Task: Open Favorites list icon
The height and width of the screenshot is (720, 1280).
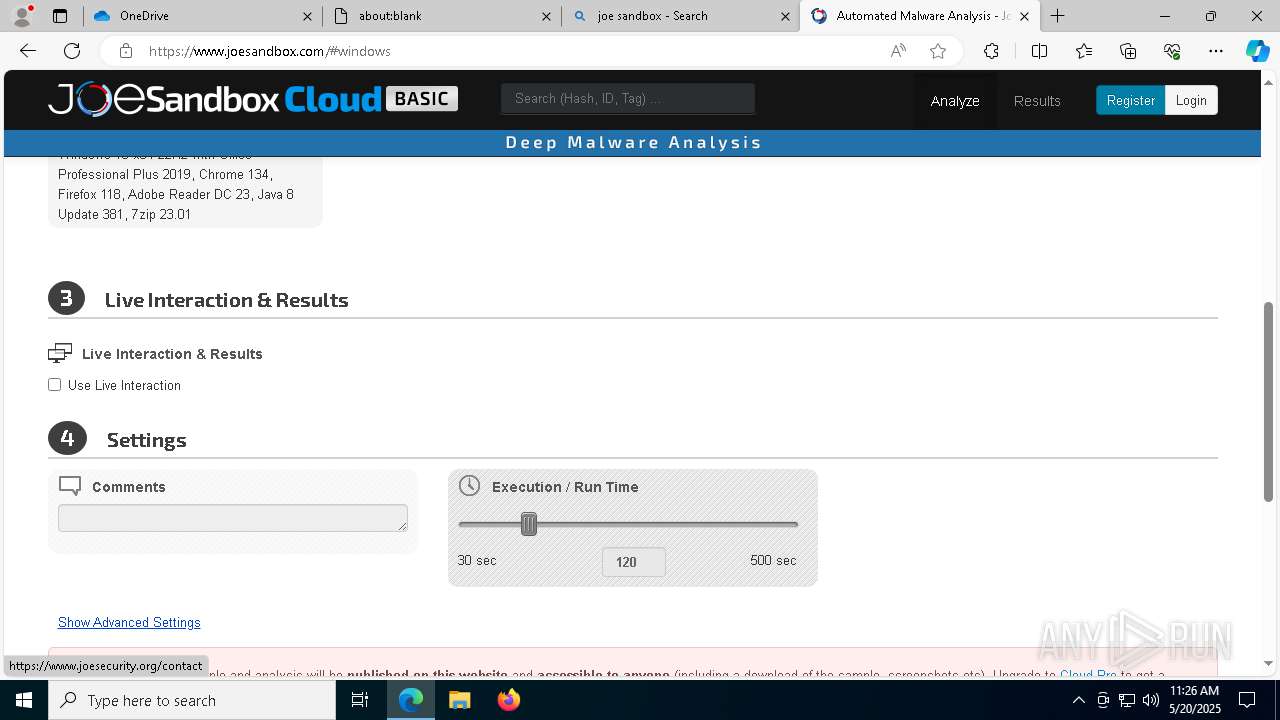Action: (1084, 51)
